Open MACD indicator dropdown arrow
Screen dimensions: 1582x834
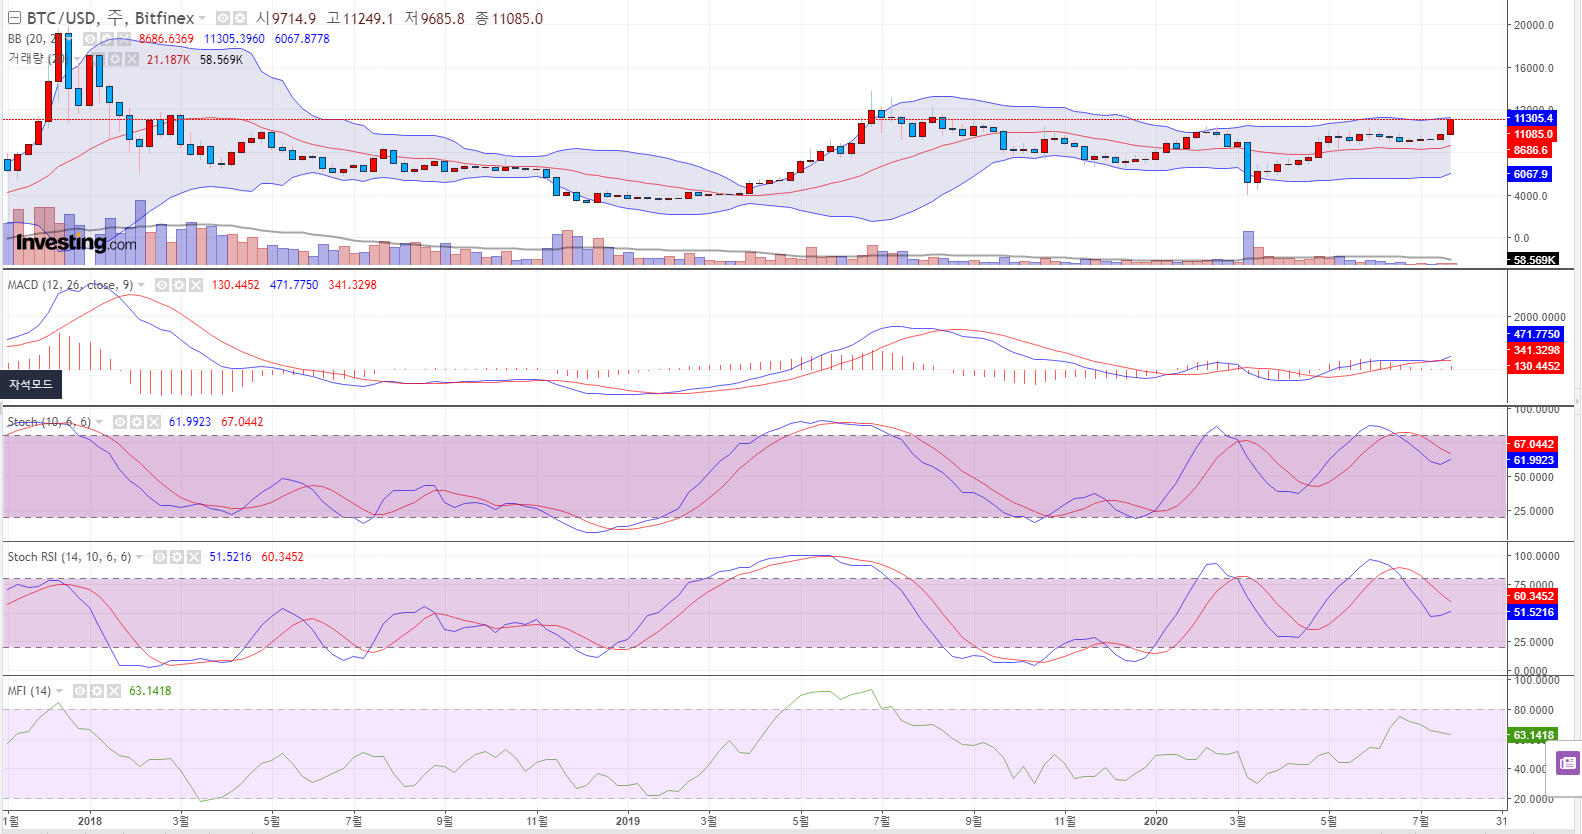(141, 285)
